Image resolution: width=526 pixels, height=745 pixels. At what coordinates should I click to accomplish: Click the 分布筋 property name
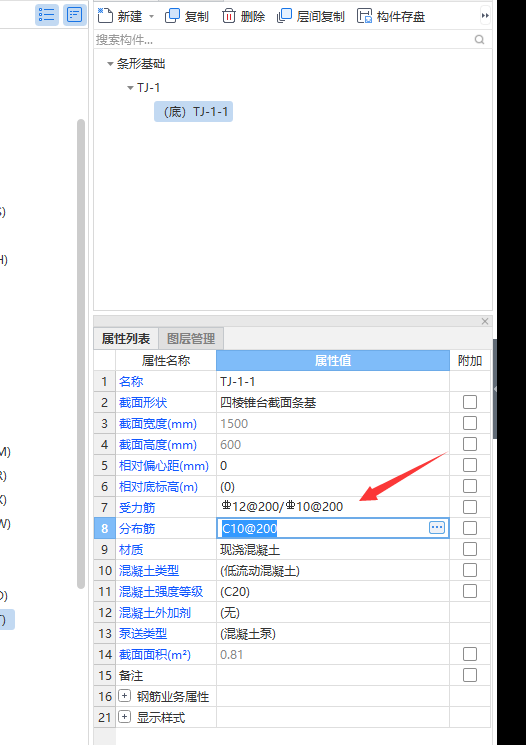137,528
